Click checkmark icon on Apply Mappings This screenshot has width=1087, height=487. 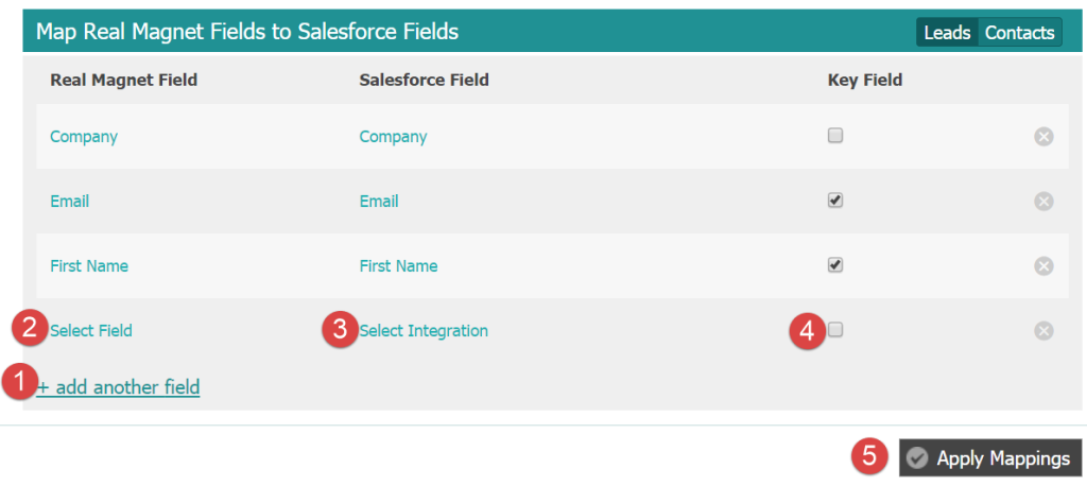click(917, 458)
